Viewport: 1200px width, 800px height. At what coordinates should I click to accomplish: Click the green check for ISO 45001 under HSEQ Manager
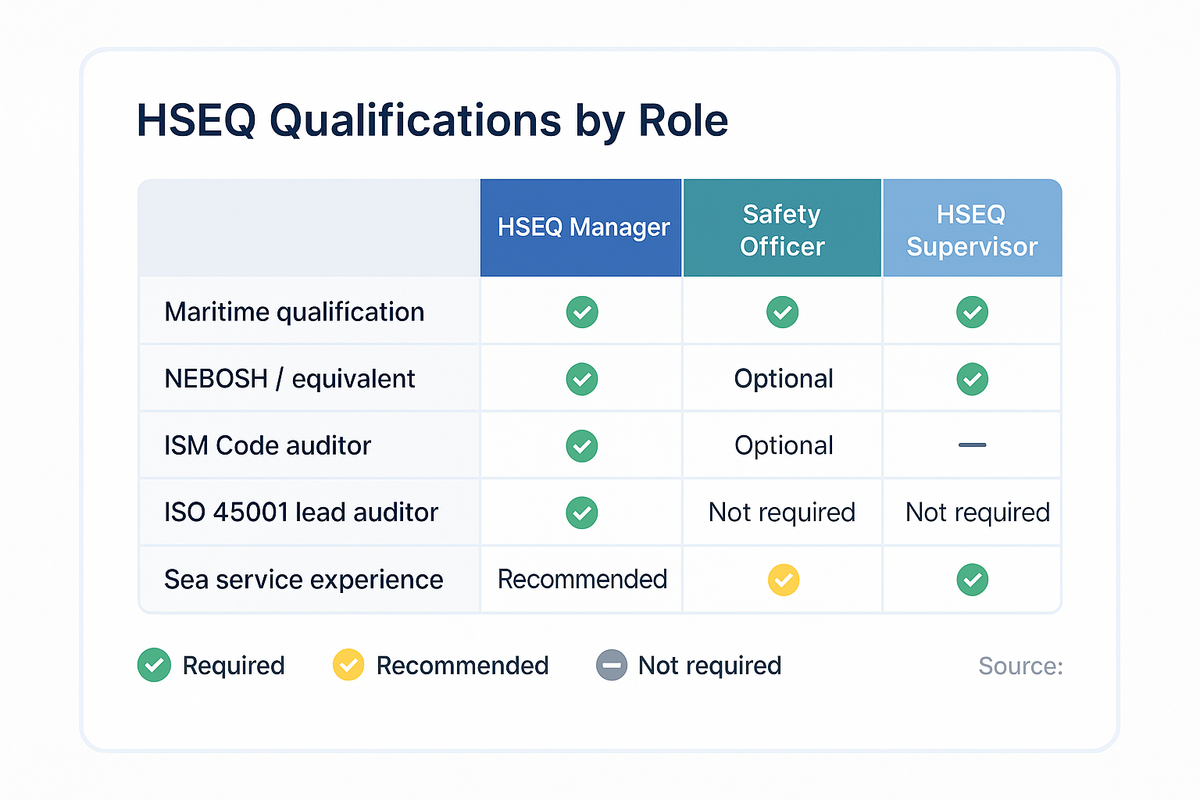tap(582, 512)
